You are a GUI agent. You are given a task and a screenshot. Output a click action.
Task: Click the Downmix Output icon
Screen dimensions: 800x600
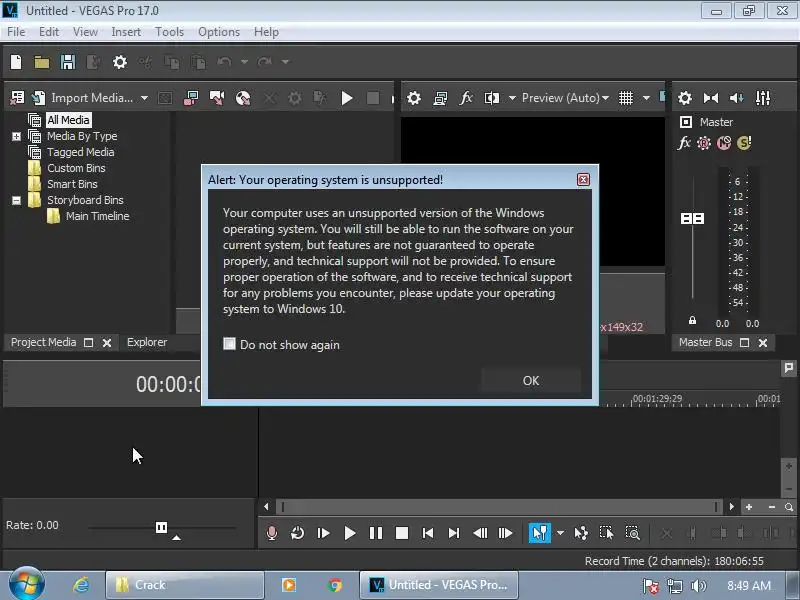pyautogui.click(x=711, y=98)
